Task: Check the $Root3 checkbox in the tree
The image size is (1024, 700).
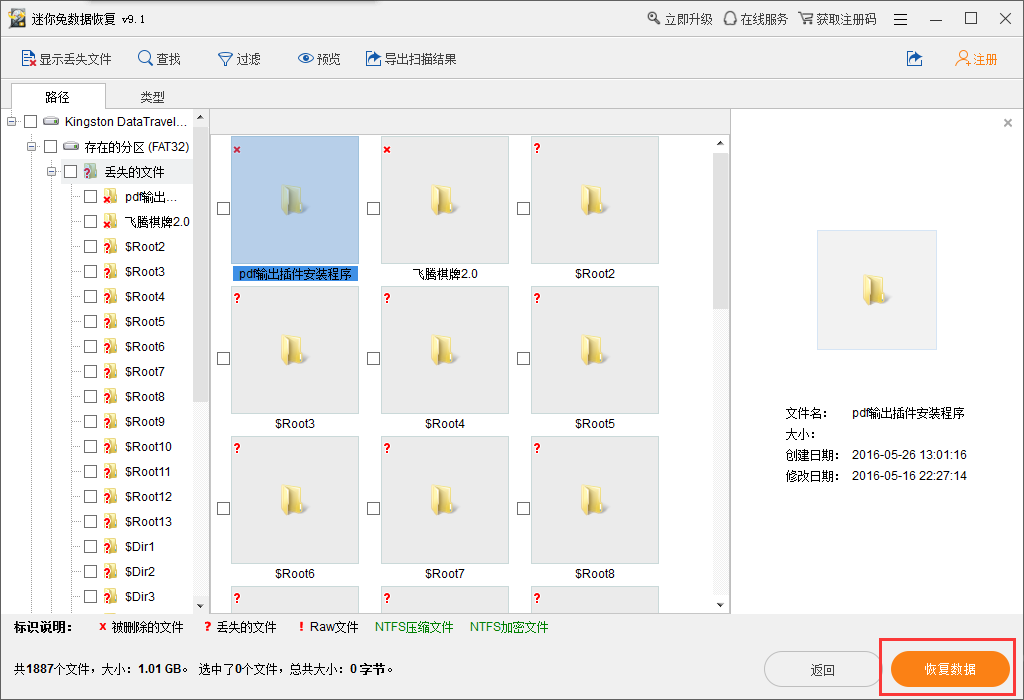Action: pyautogui.click(x=91, y=272)
